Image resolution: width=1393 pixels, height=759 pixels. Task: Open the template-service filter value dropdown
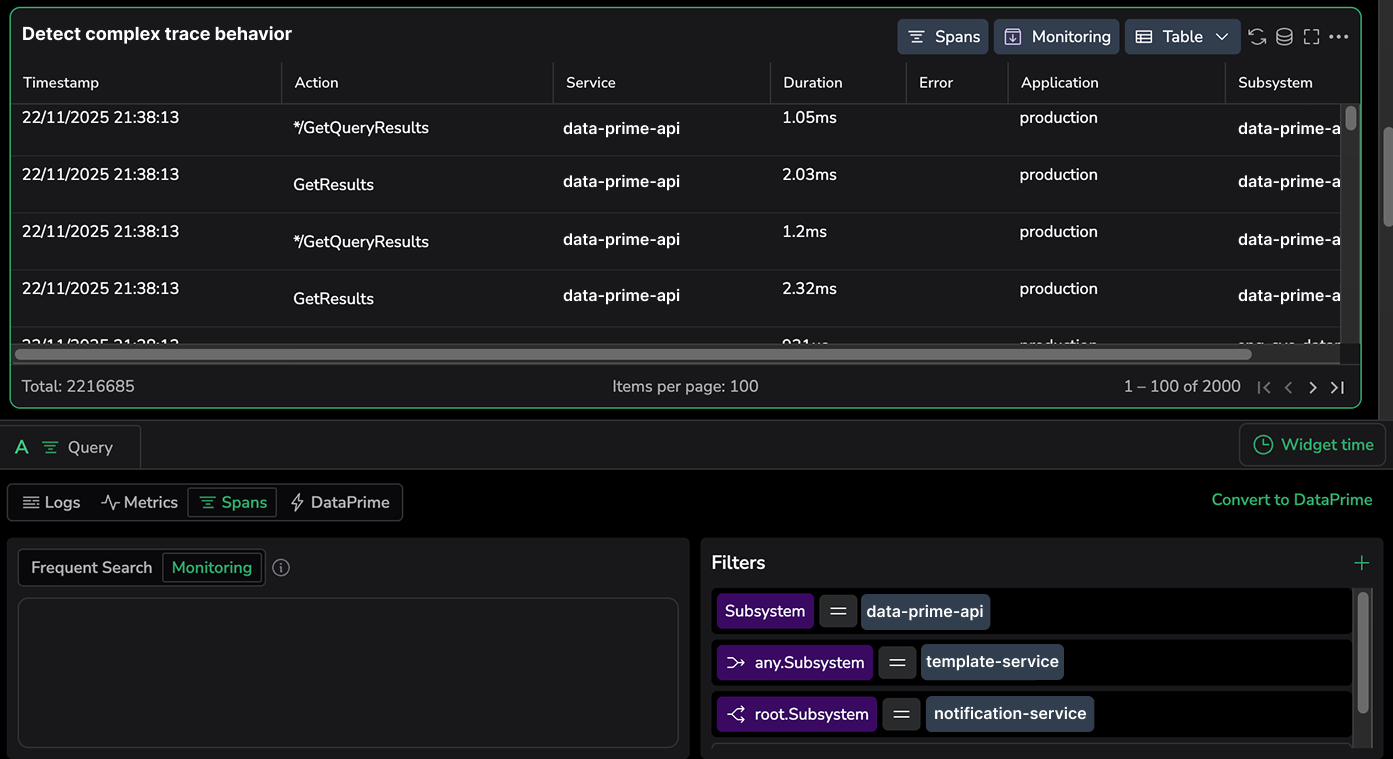[992, 662]
